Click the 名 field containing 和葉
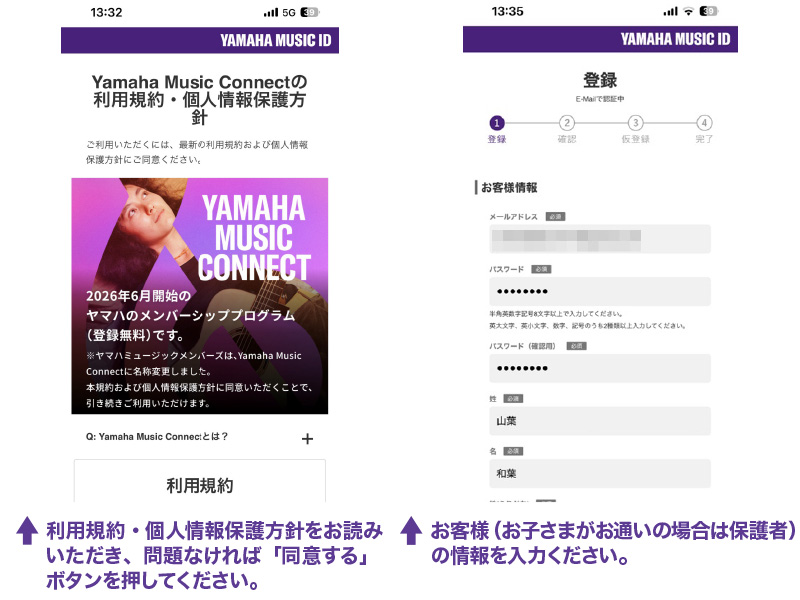The height and width of the screenshot is (600, 800). 600,473
